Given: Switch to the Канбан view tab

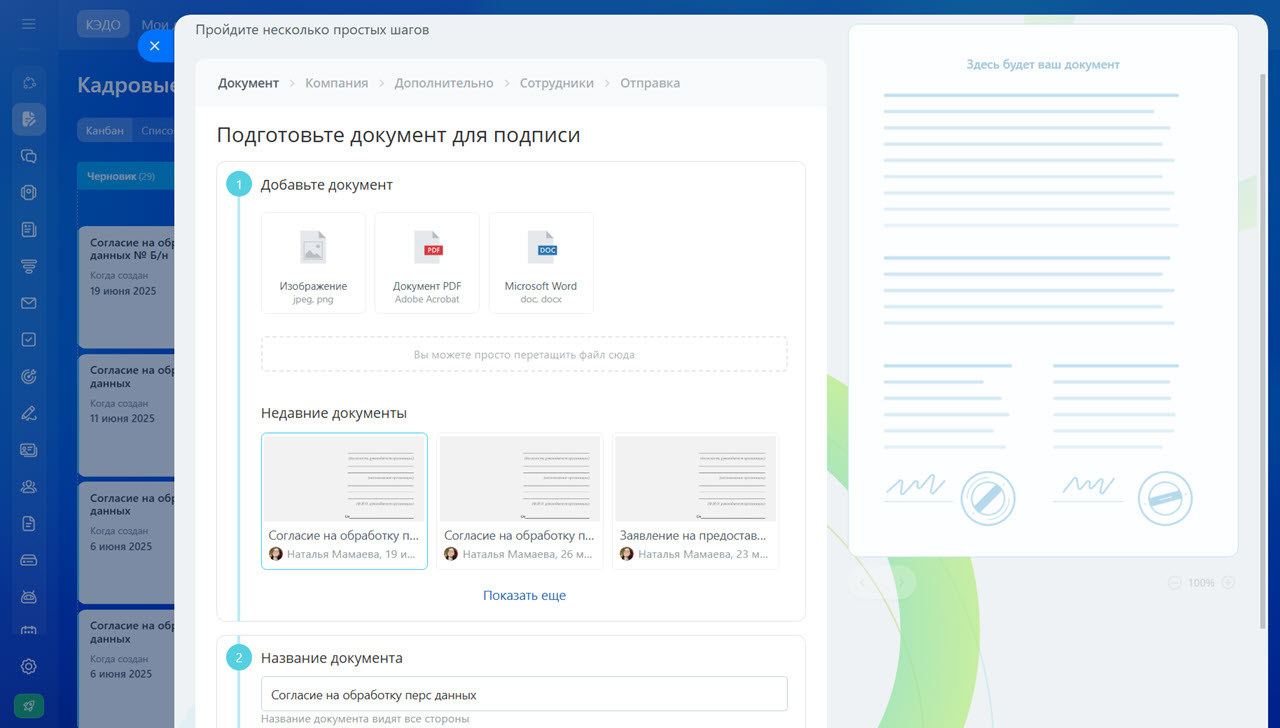Looking at the screenshot, I should click(105, 130).
